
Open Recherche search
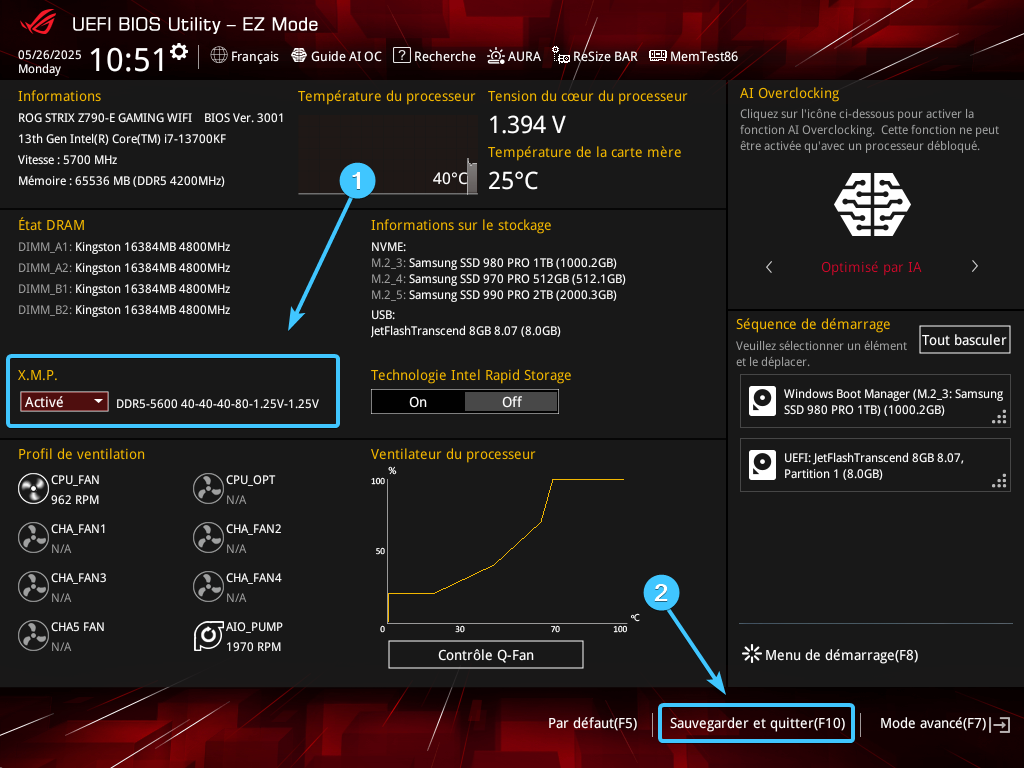pos(434,56)
